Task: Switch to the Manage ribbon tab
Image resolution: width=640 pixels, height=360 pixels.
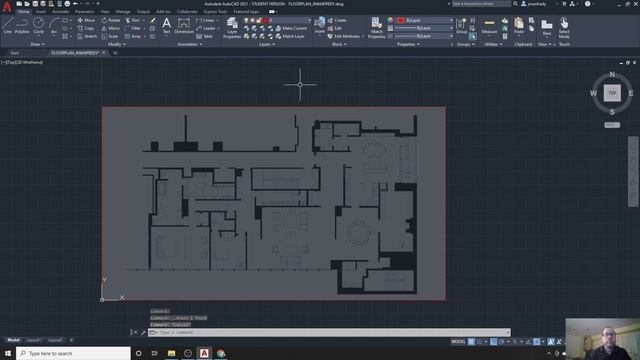Action: tap(123, 12)
